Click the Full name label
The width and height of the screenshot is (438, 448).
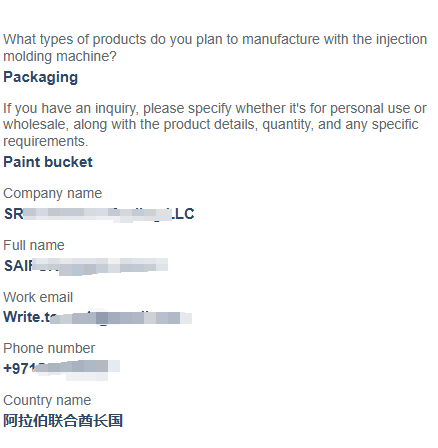coord(34,245)
